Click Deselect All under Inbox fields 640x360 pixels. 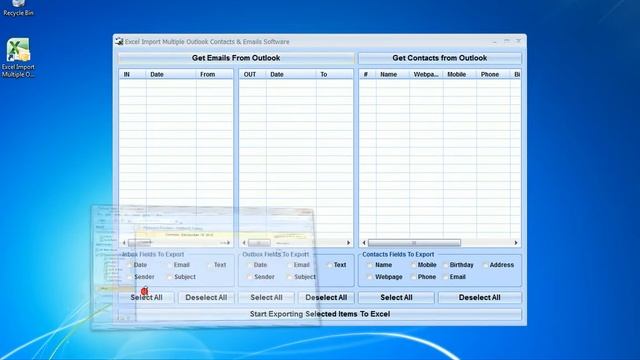[206, 298]
